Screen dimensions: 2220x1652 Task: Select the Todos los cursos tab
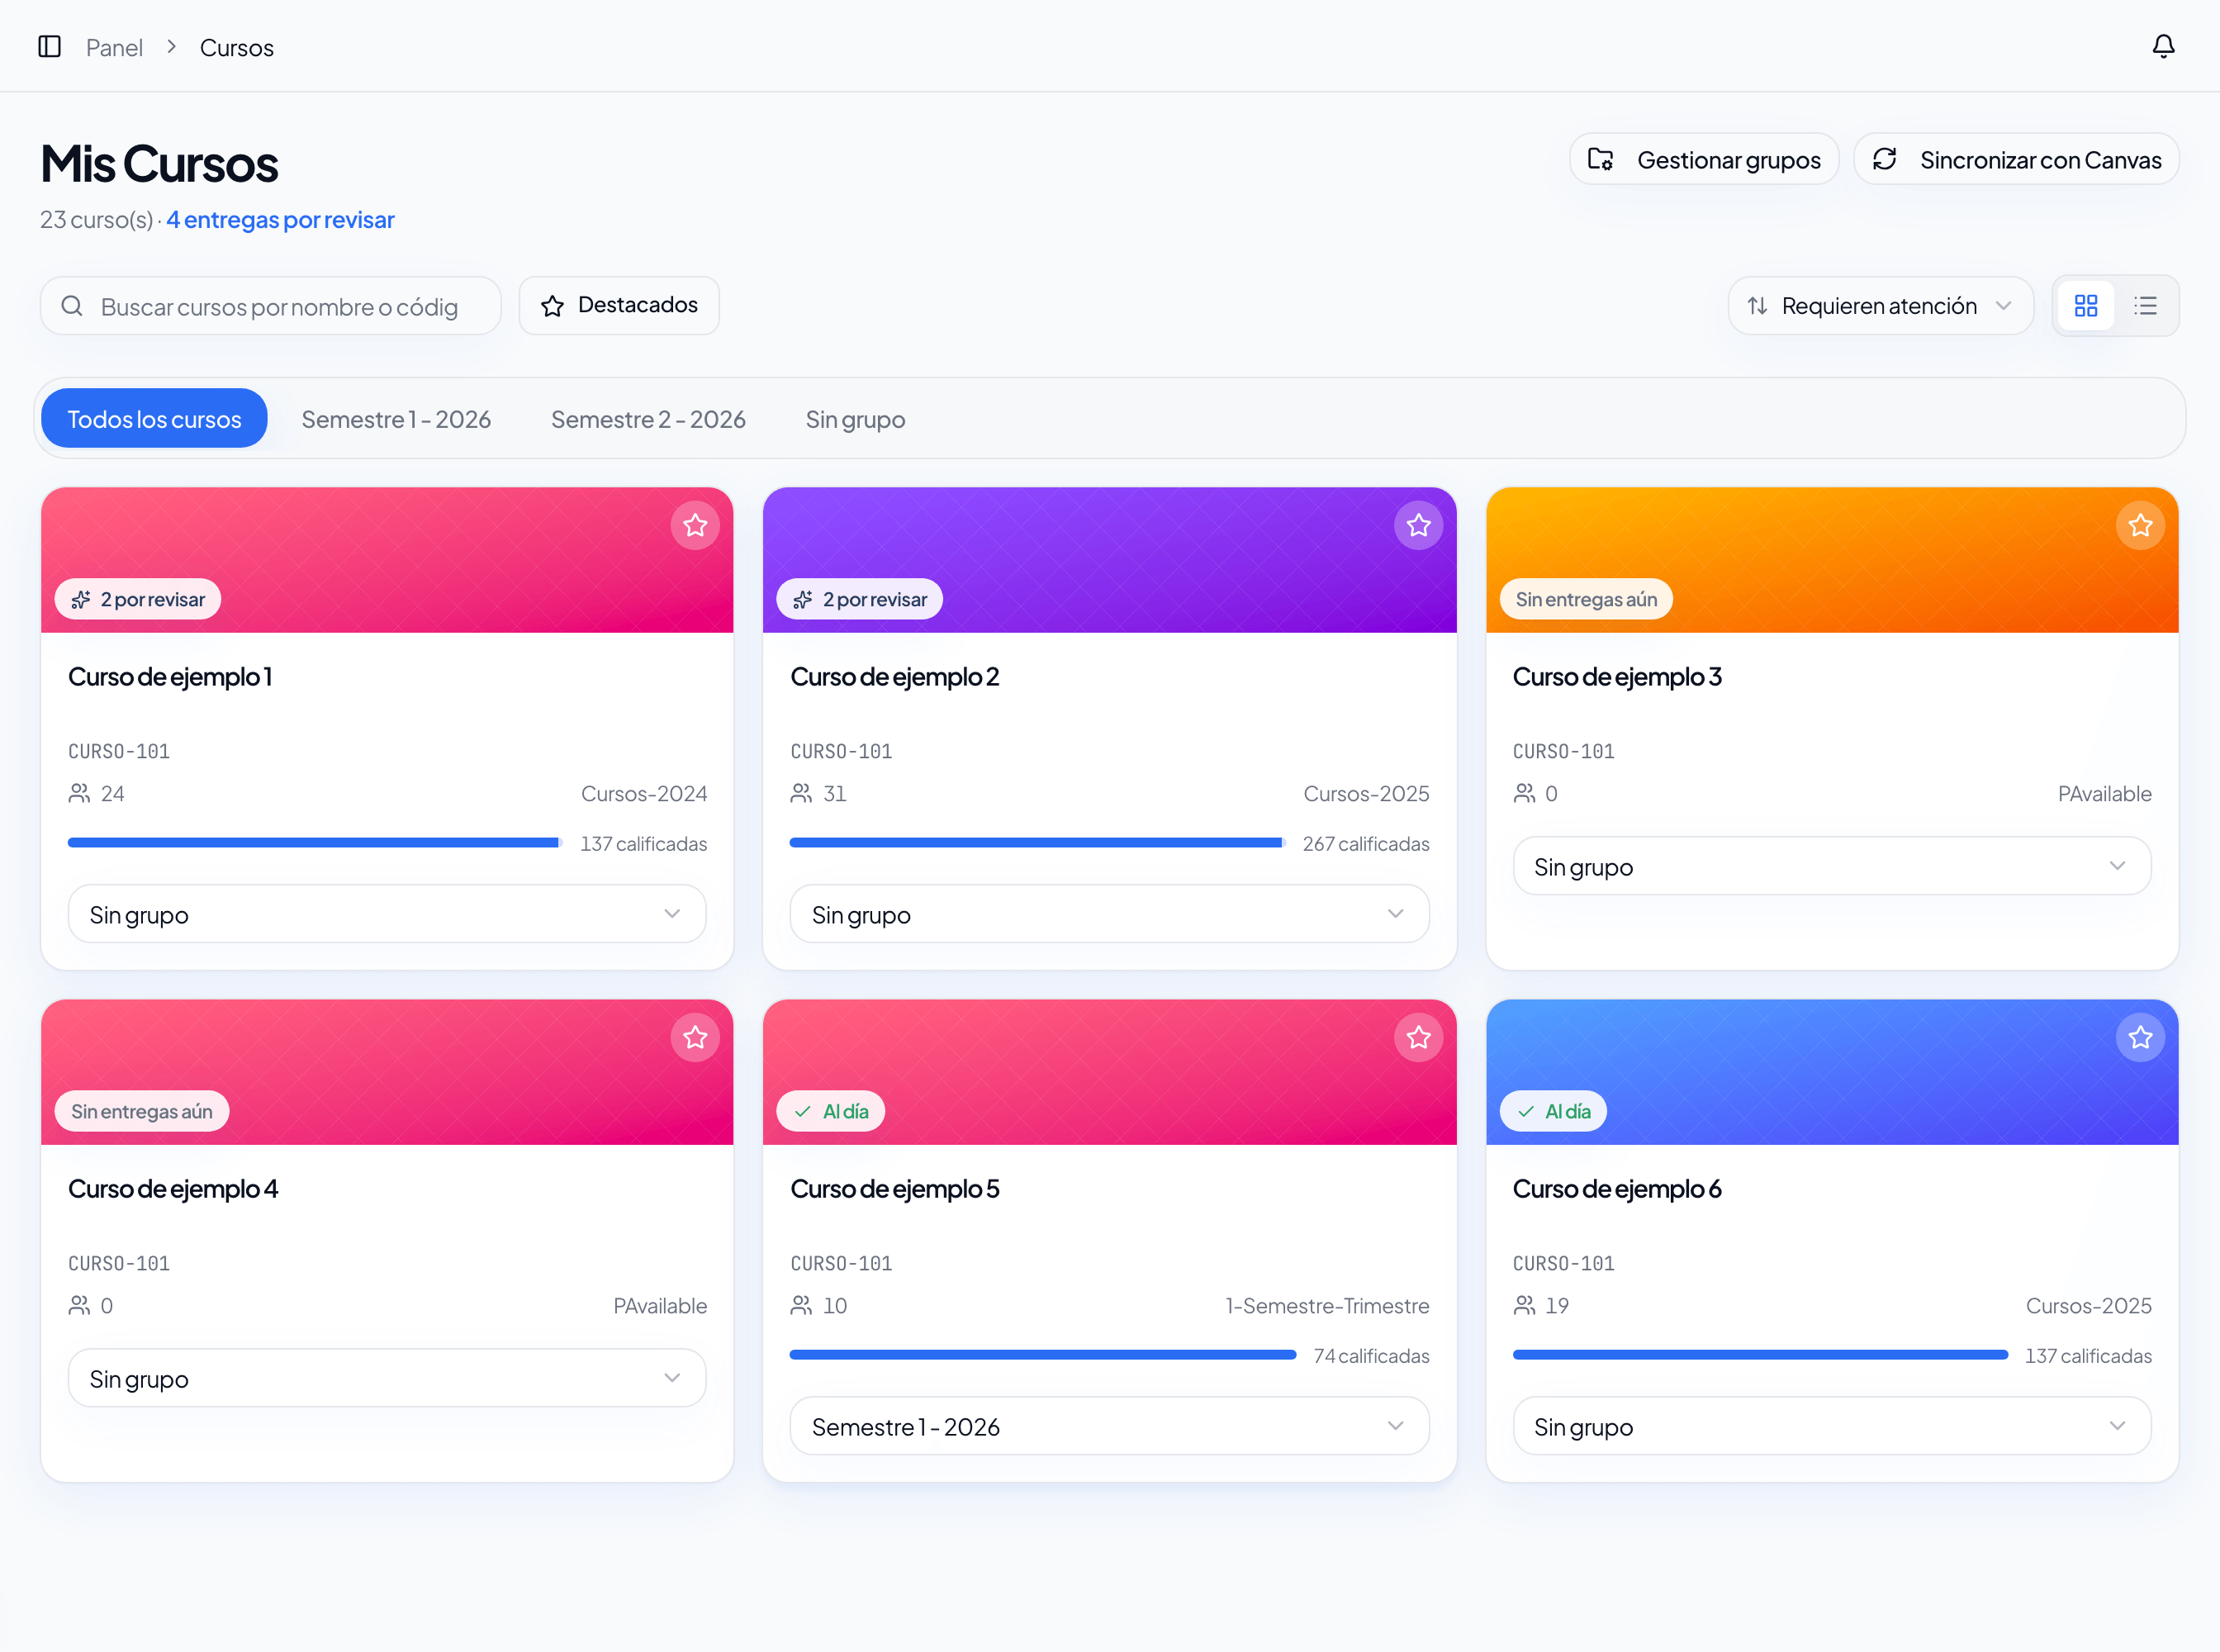[x=154, y=418]
